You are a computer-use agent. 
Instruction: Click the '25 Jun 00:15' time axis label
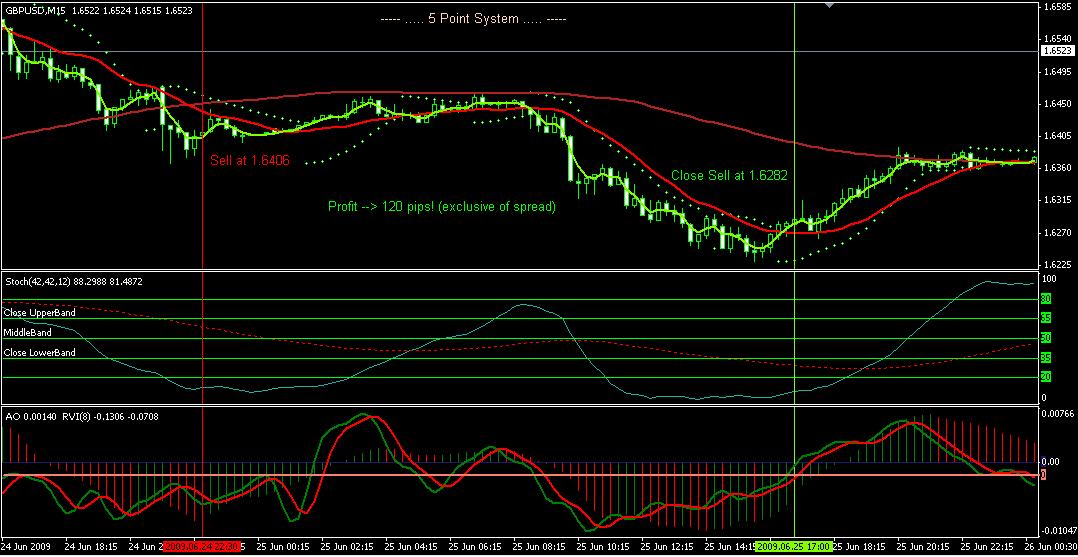pyautogui.click(x=284, y=545)
